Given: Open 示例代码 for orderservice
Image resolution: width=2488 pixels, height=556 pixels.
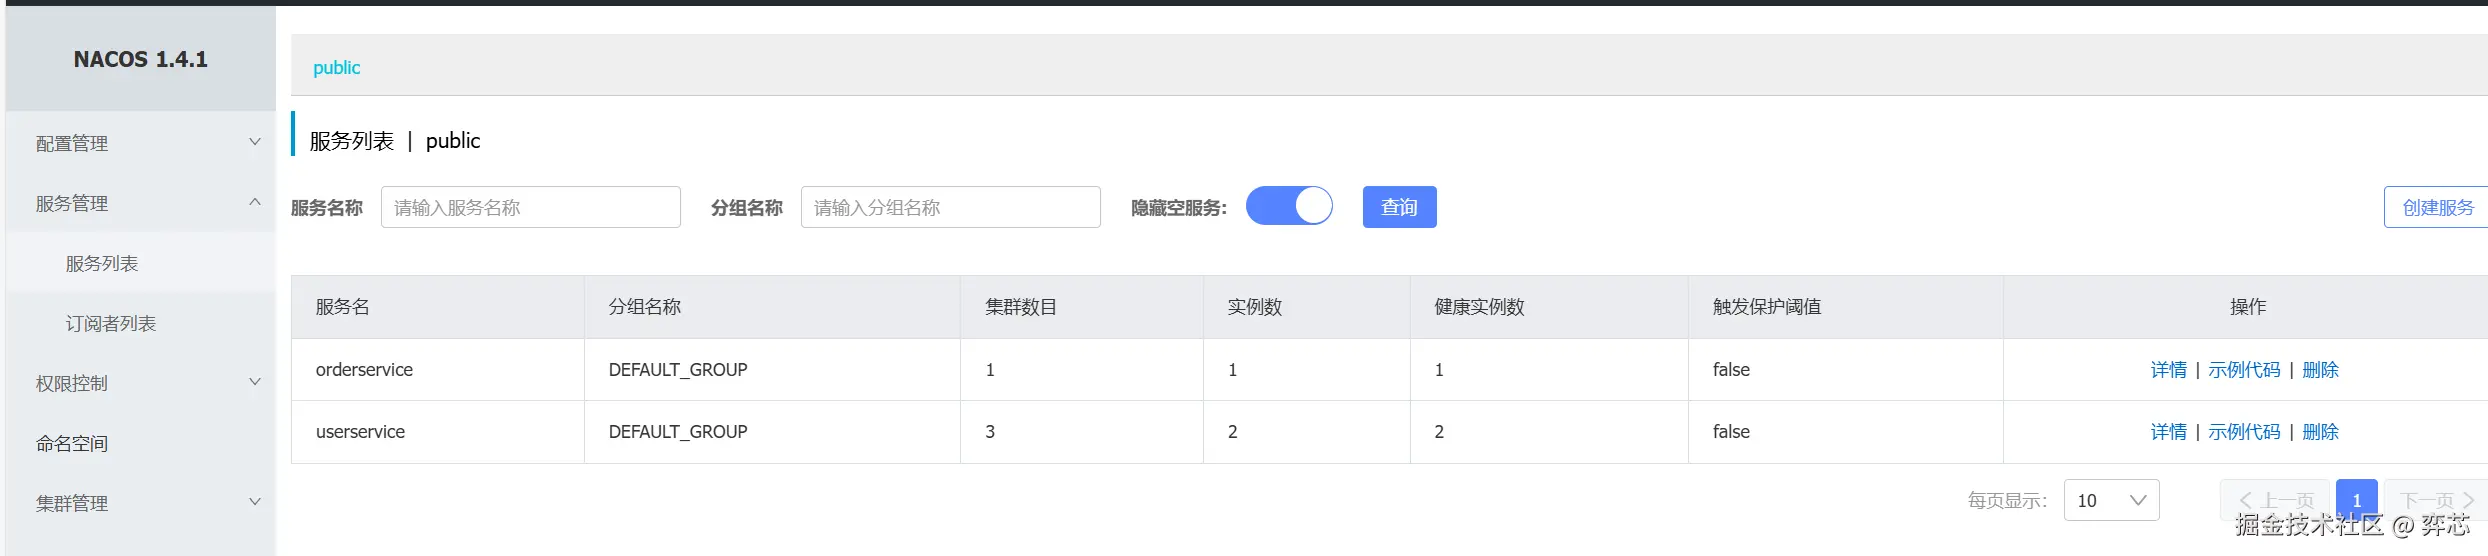Looking at the screenshot, I should coord(2244,370).
